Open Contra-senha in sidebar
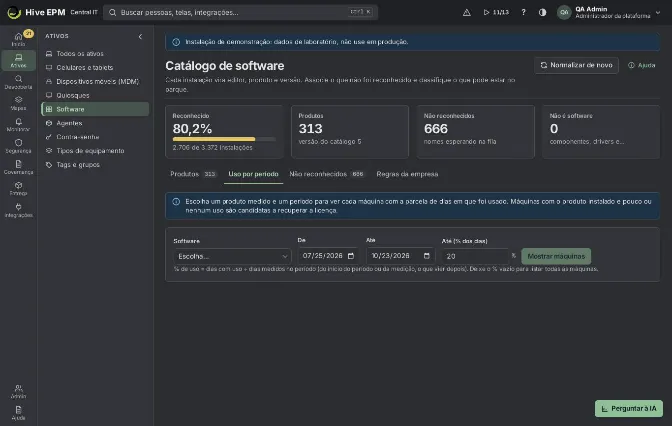 tap(95, 137)
